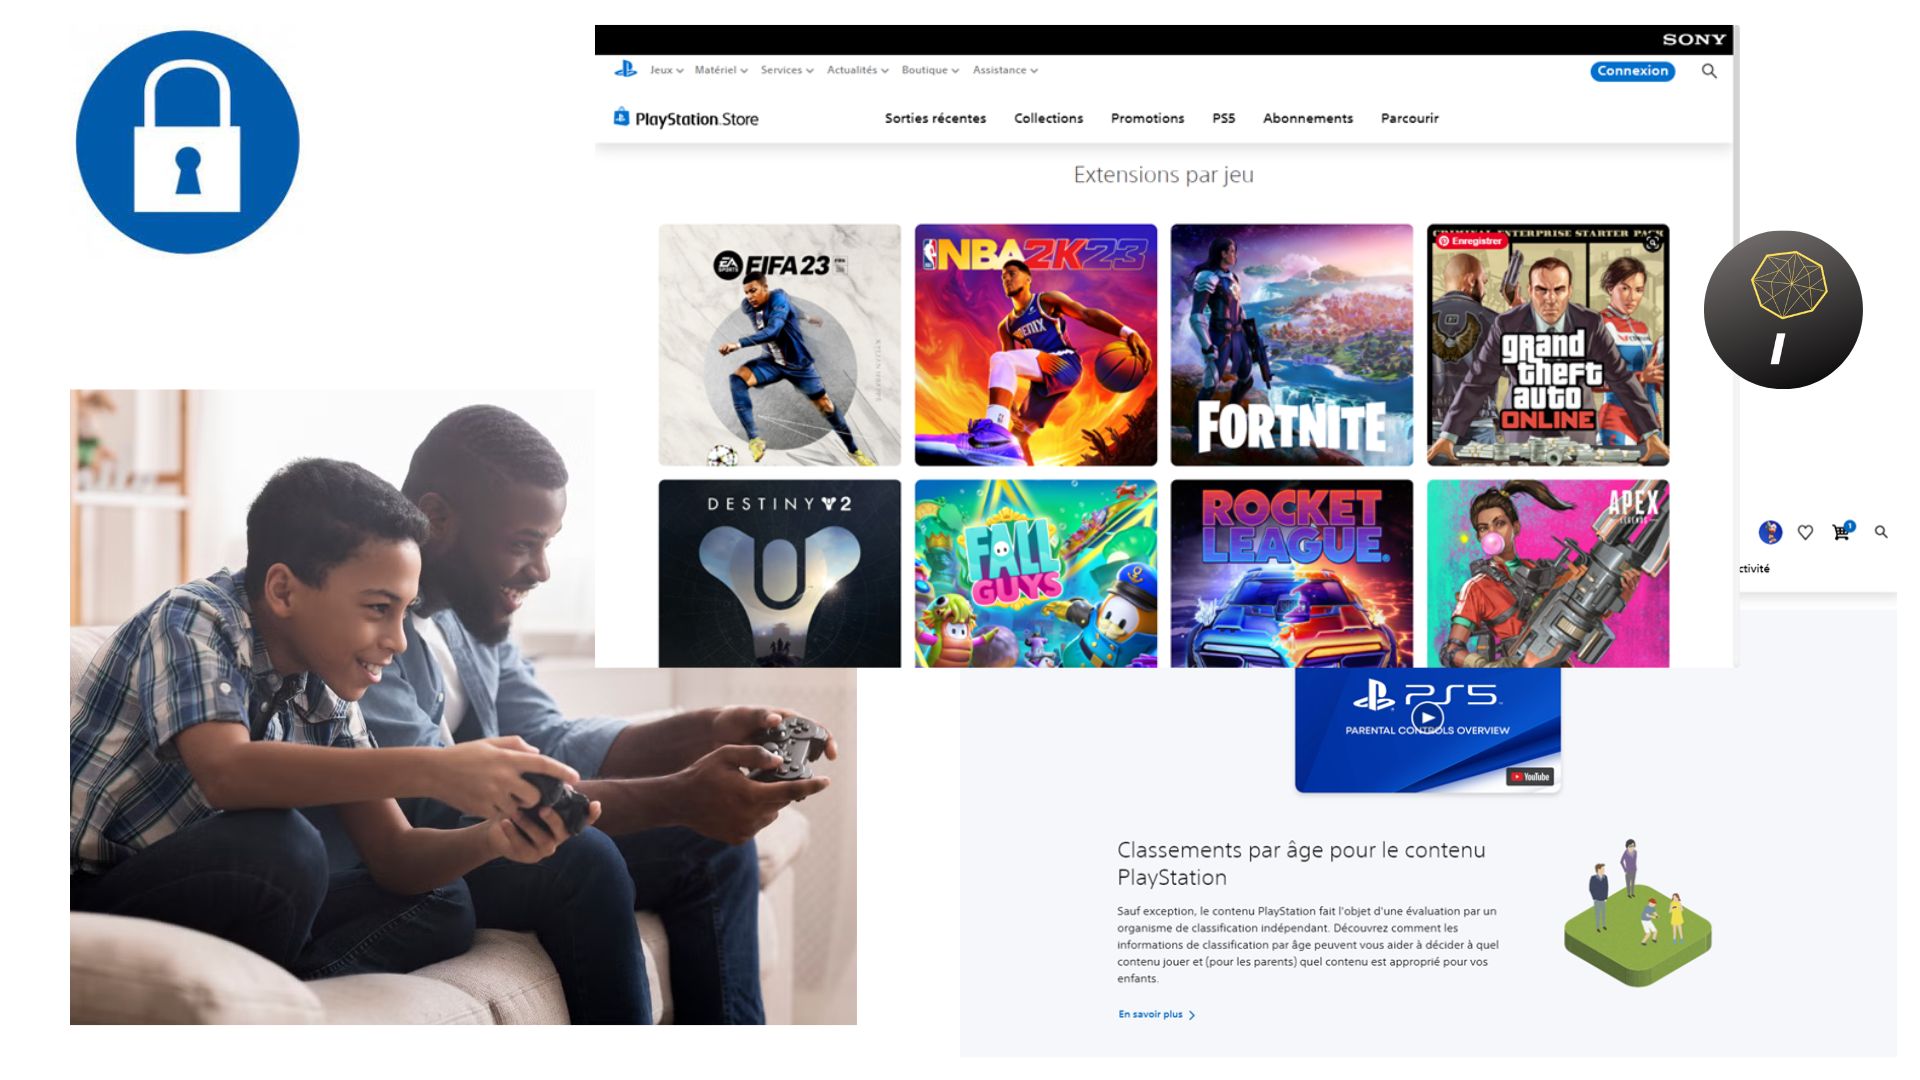Click the Classements par âge heading

click(x=1301, y=863)
